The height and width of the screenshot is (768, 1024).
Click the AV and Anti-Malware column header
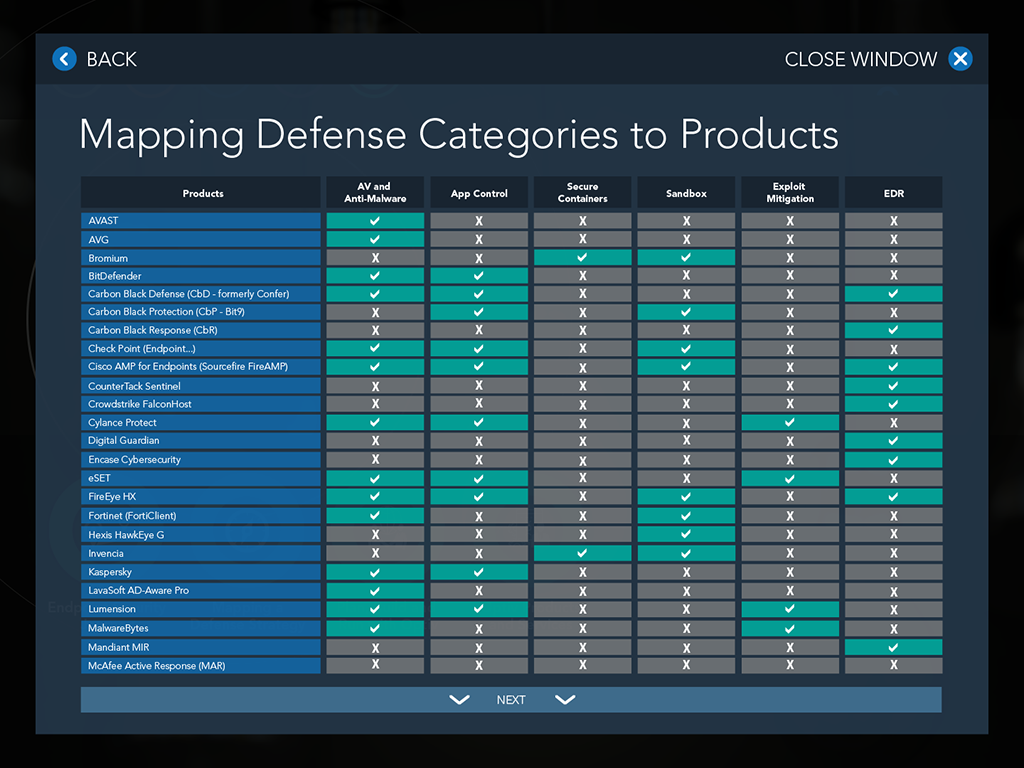375,193
